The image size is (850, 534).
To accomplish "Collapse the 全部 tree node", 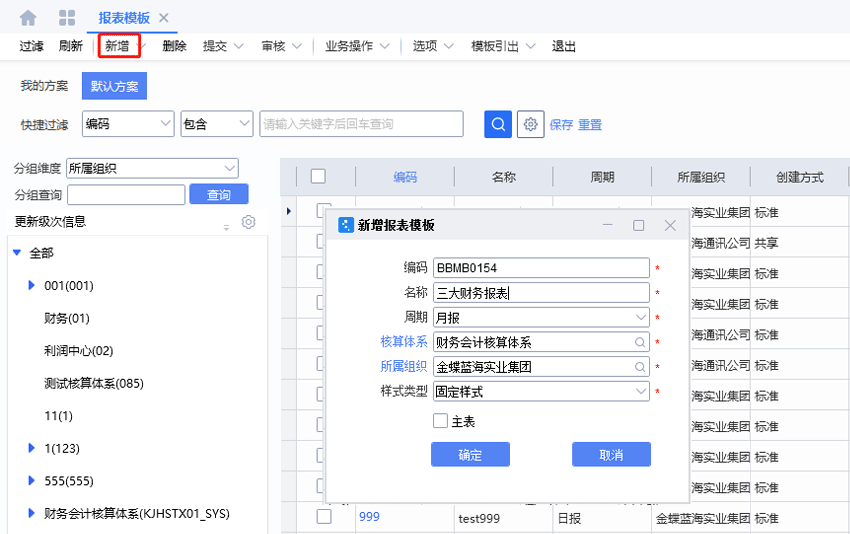I will (17, 253).
